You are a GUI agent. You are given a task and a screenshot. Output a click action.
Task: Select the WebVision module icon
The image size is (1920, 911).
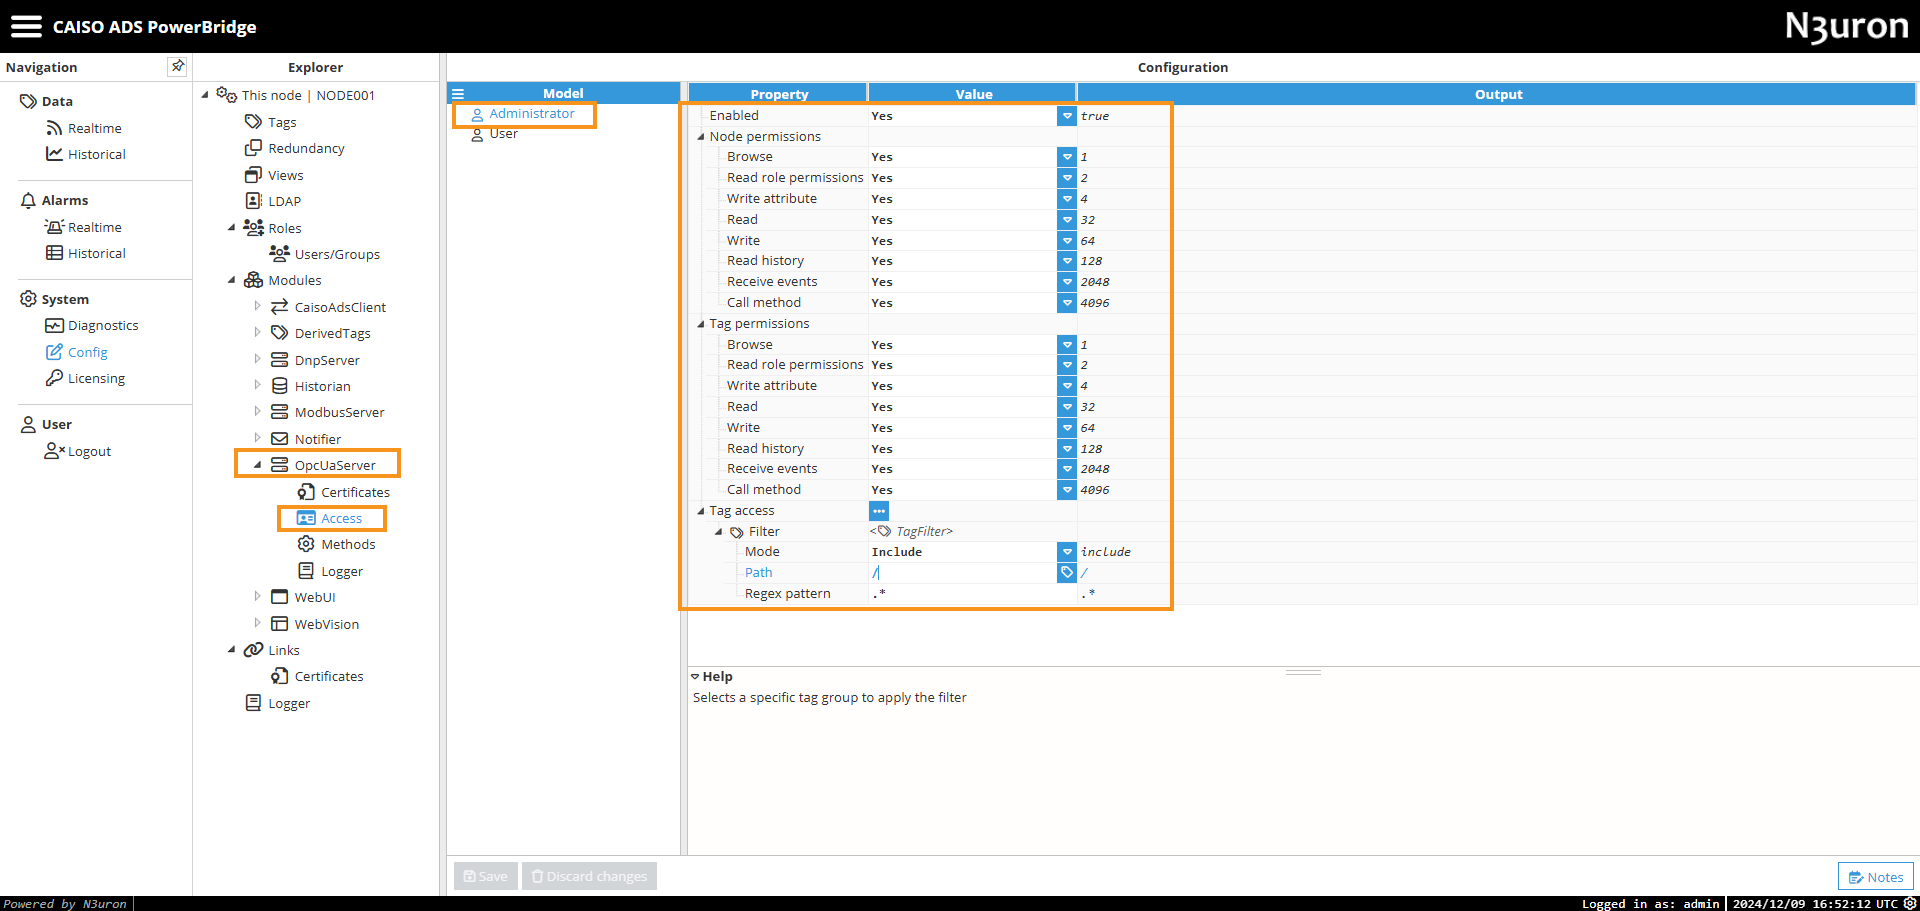click(280, 624)
